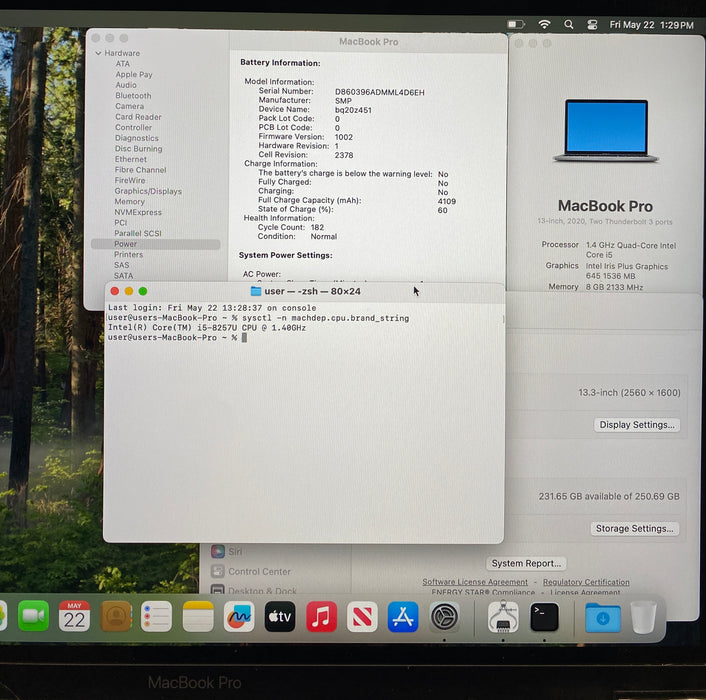Select highlighted Power entry in sidebar

tap(155, 244)
